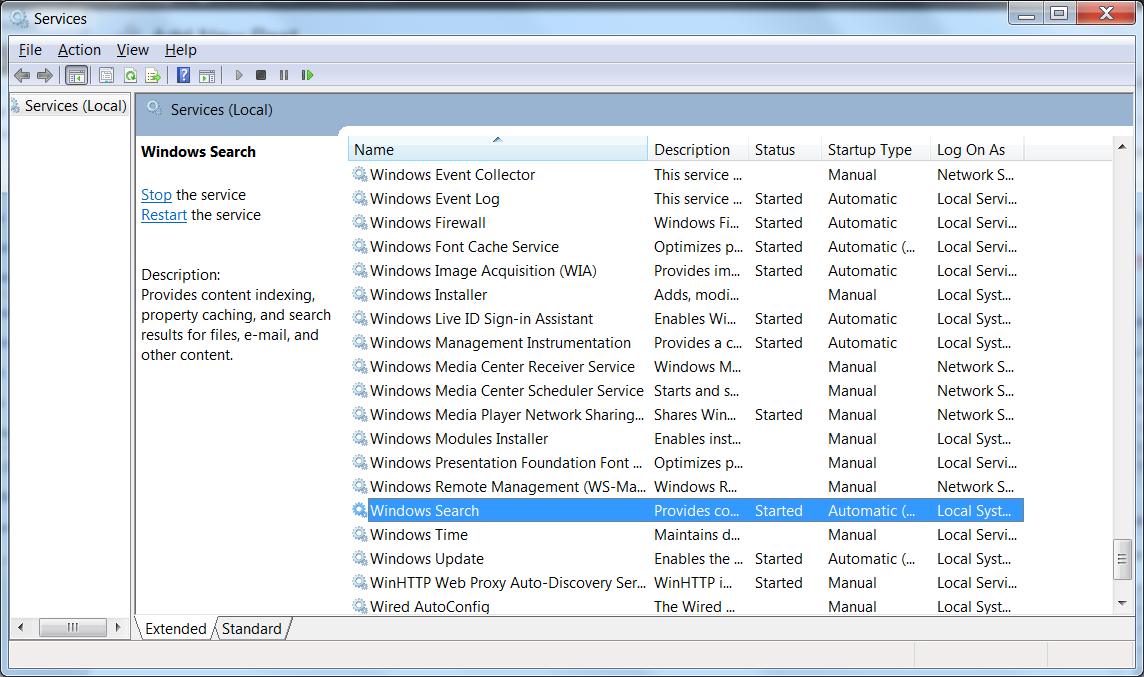The width and height of the screenshot is (1144, 677).
Task: Select Windows Media Player Network Sharing row
Action: (686, 414)
